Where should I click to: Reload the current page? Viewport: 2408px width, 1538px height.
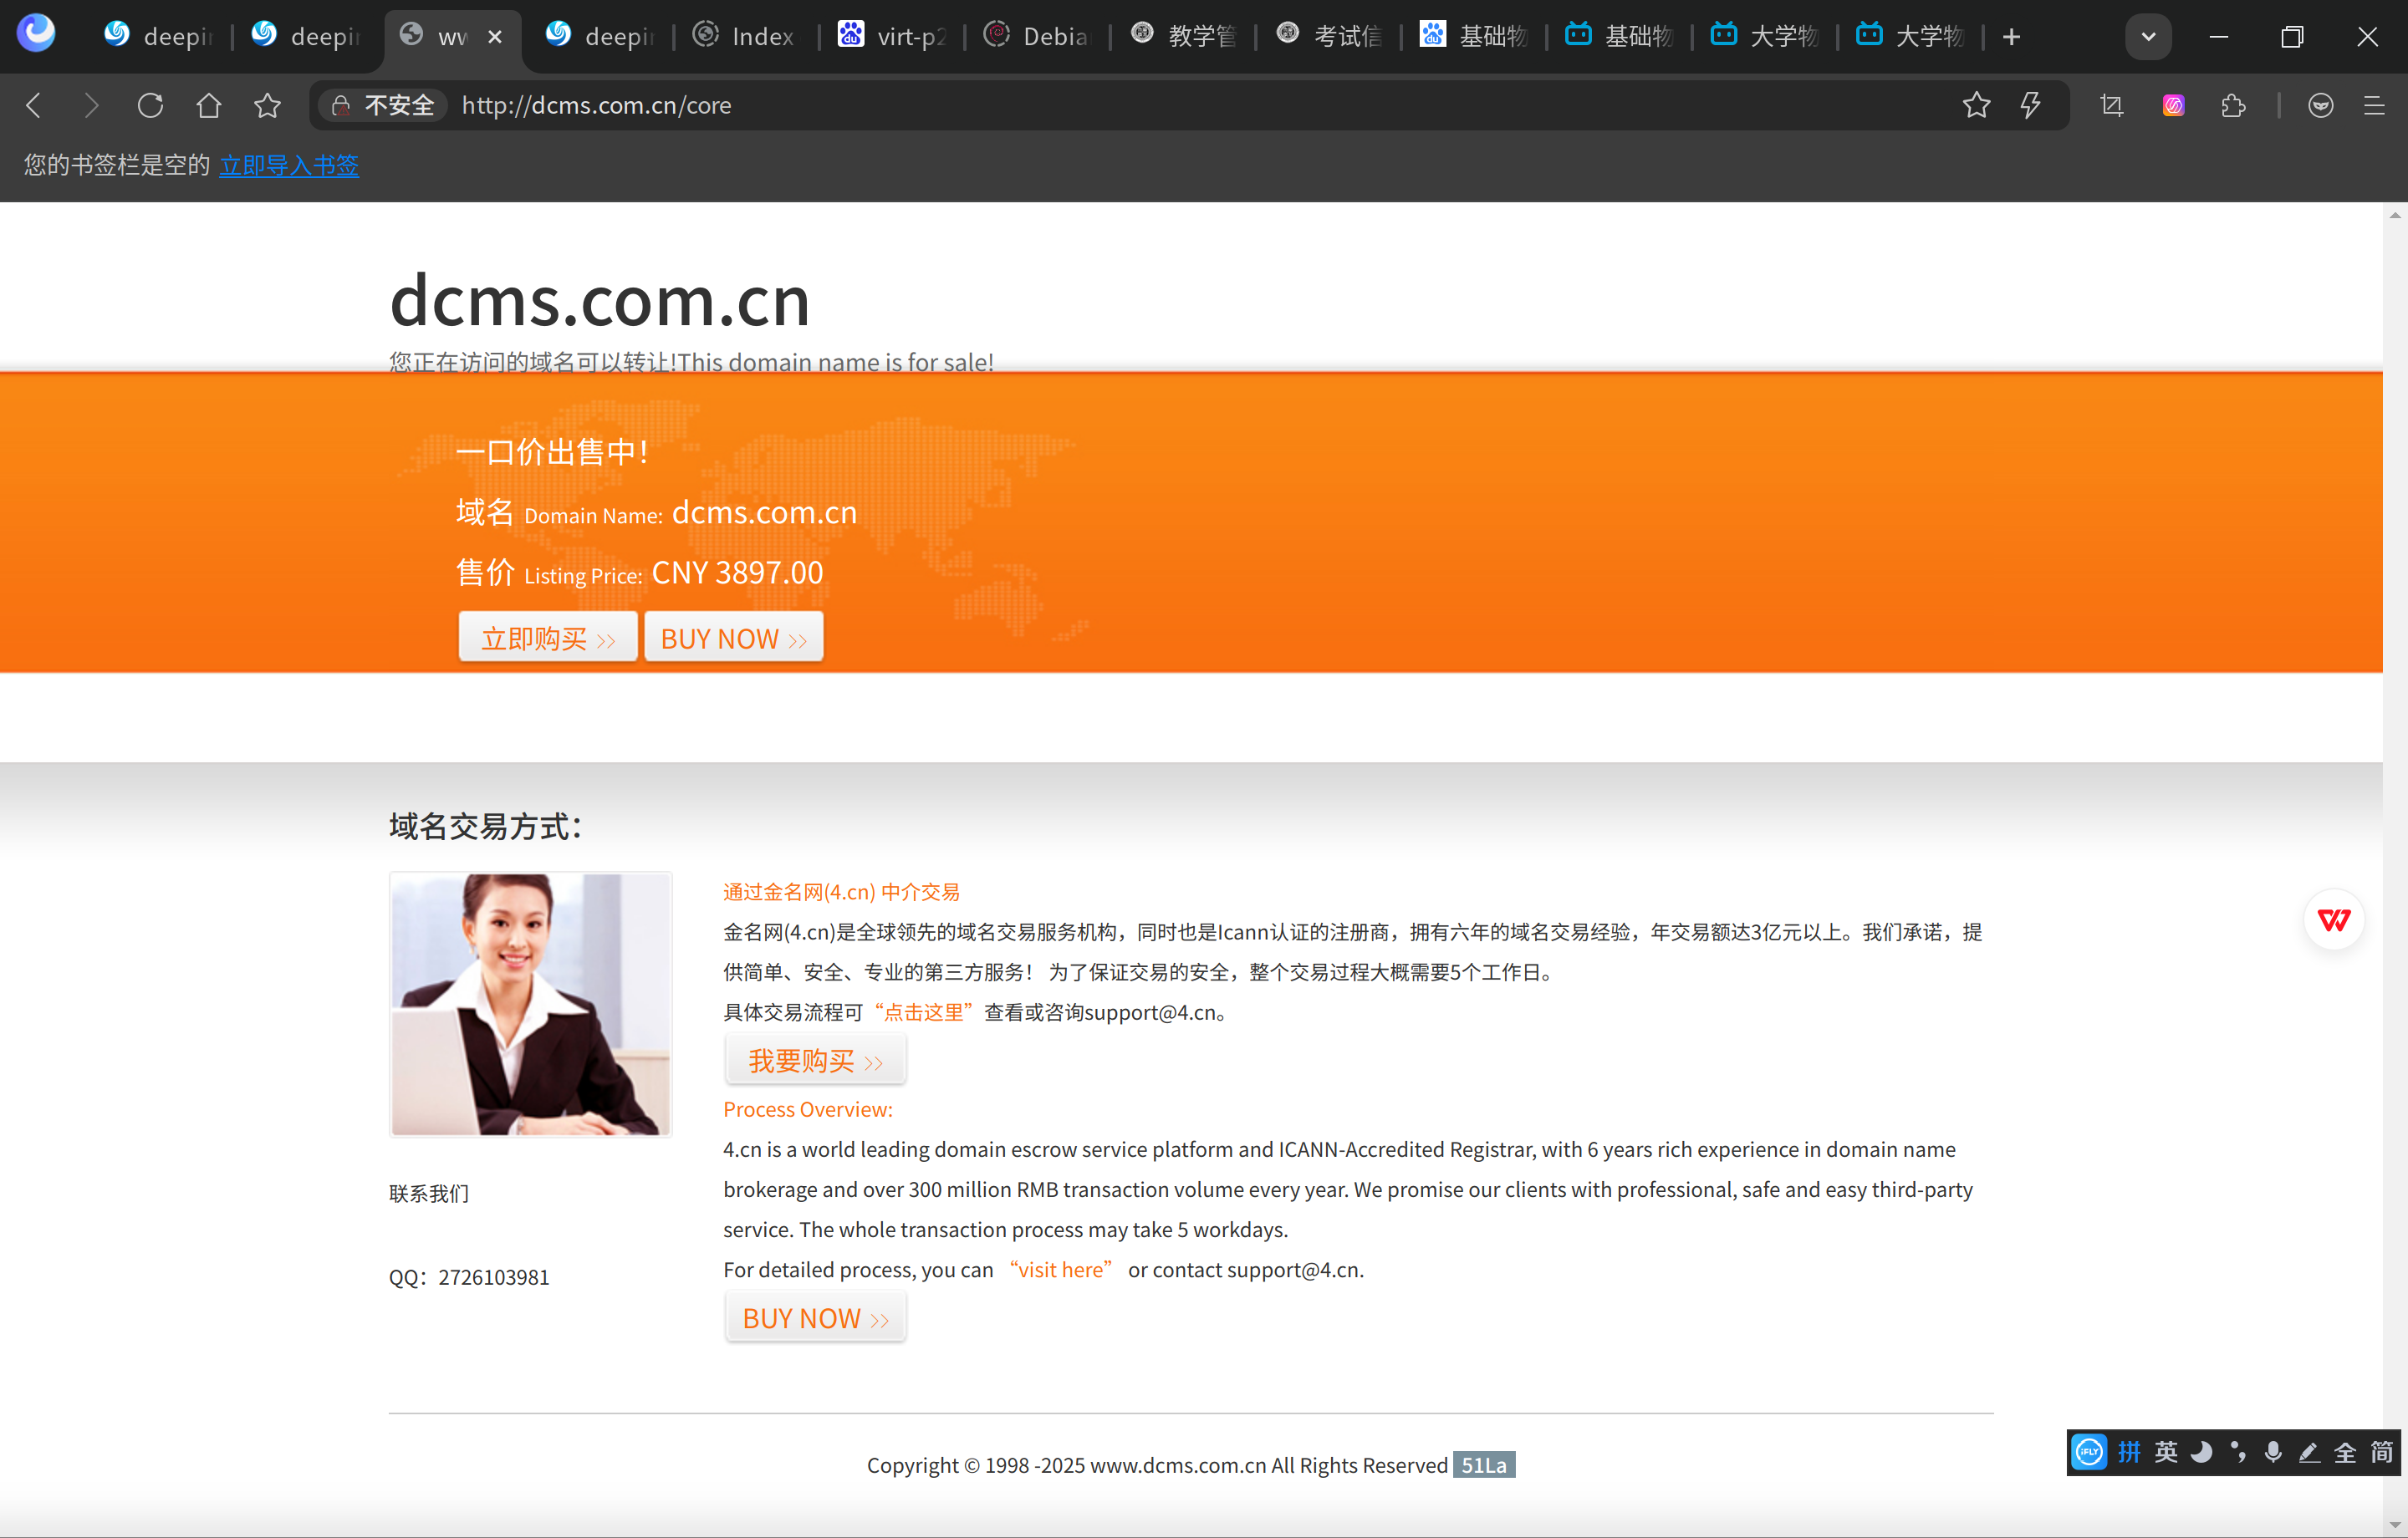pos(150,105)
